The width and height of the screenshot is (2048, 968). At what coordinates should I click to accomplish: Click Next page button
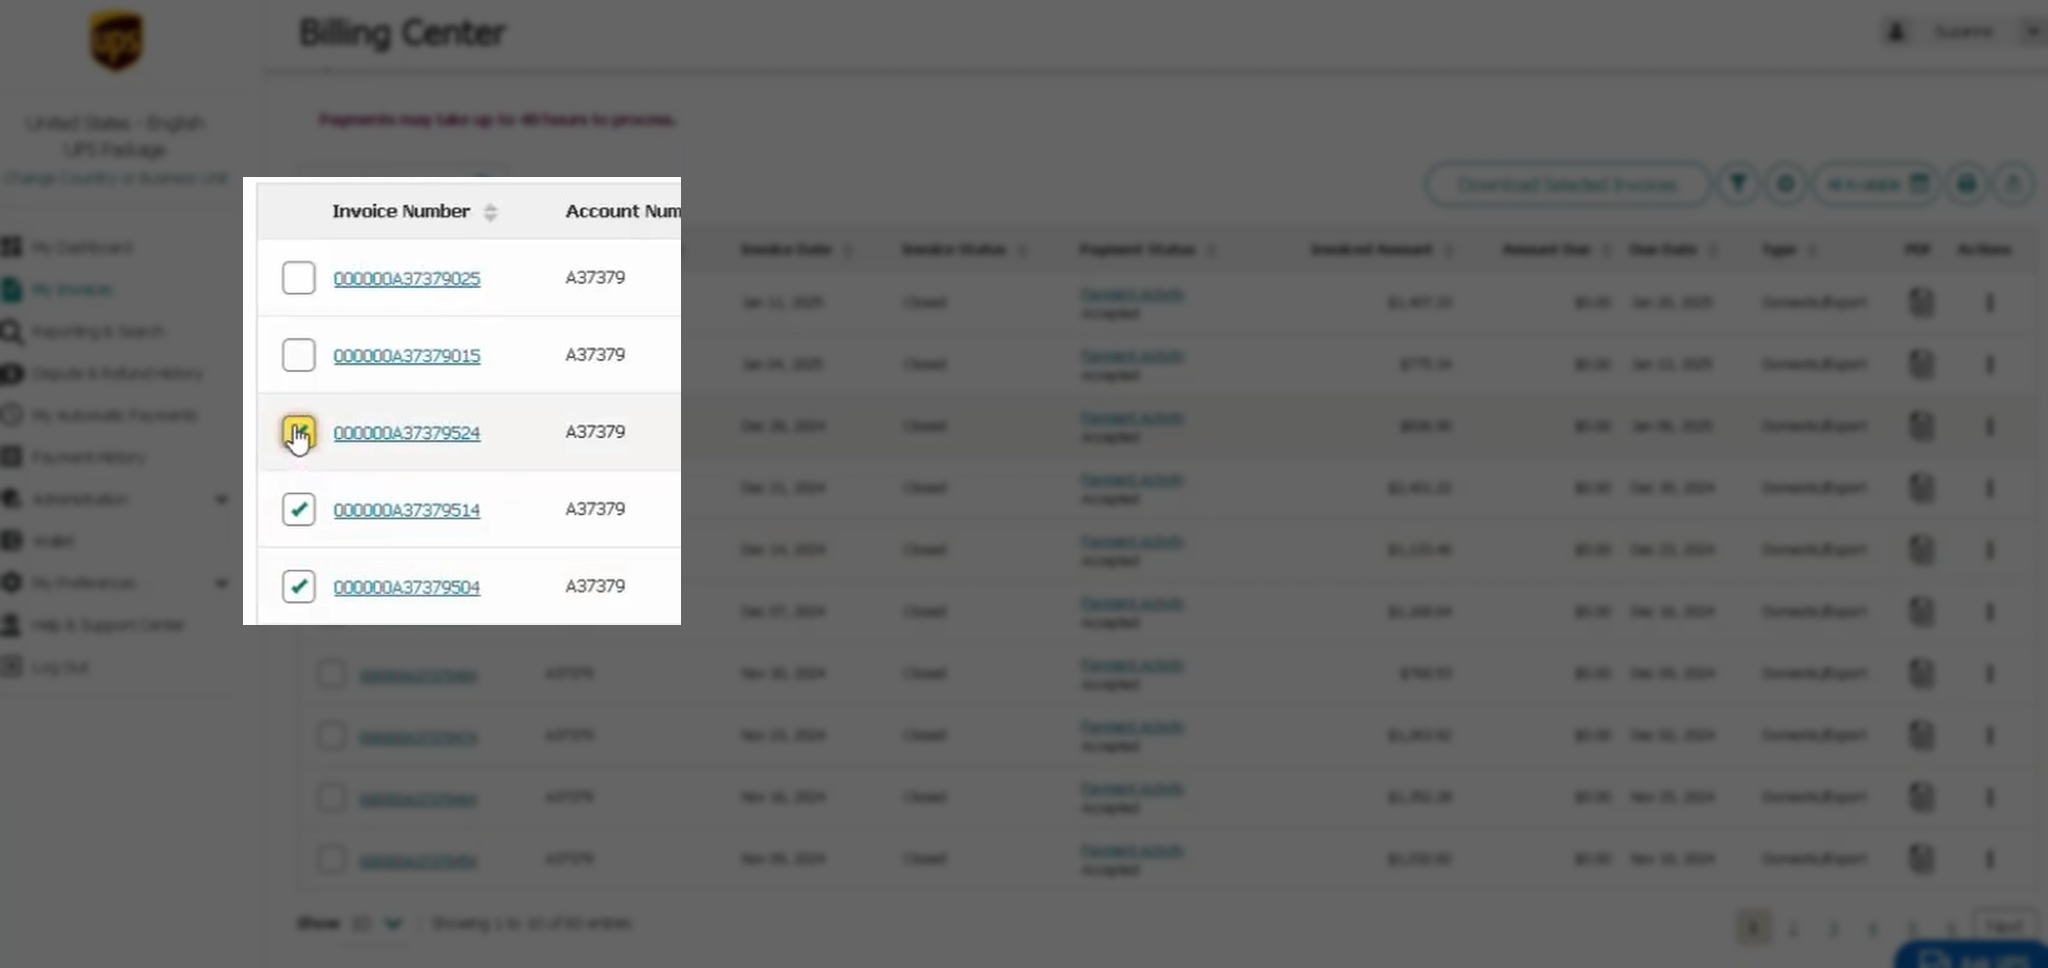coord(2005,927)
